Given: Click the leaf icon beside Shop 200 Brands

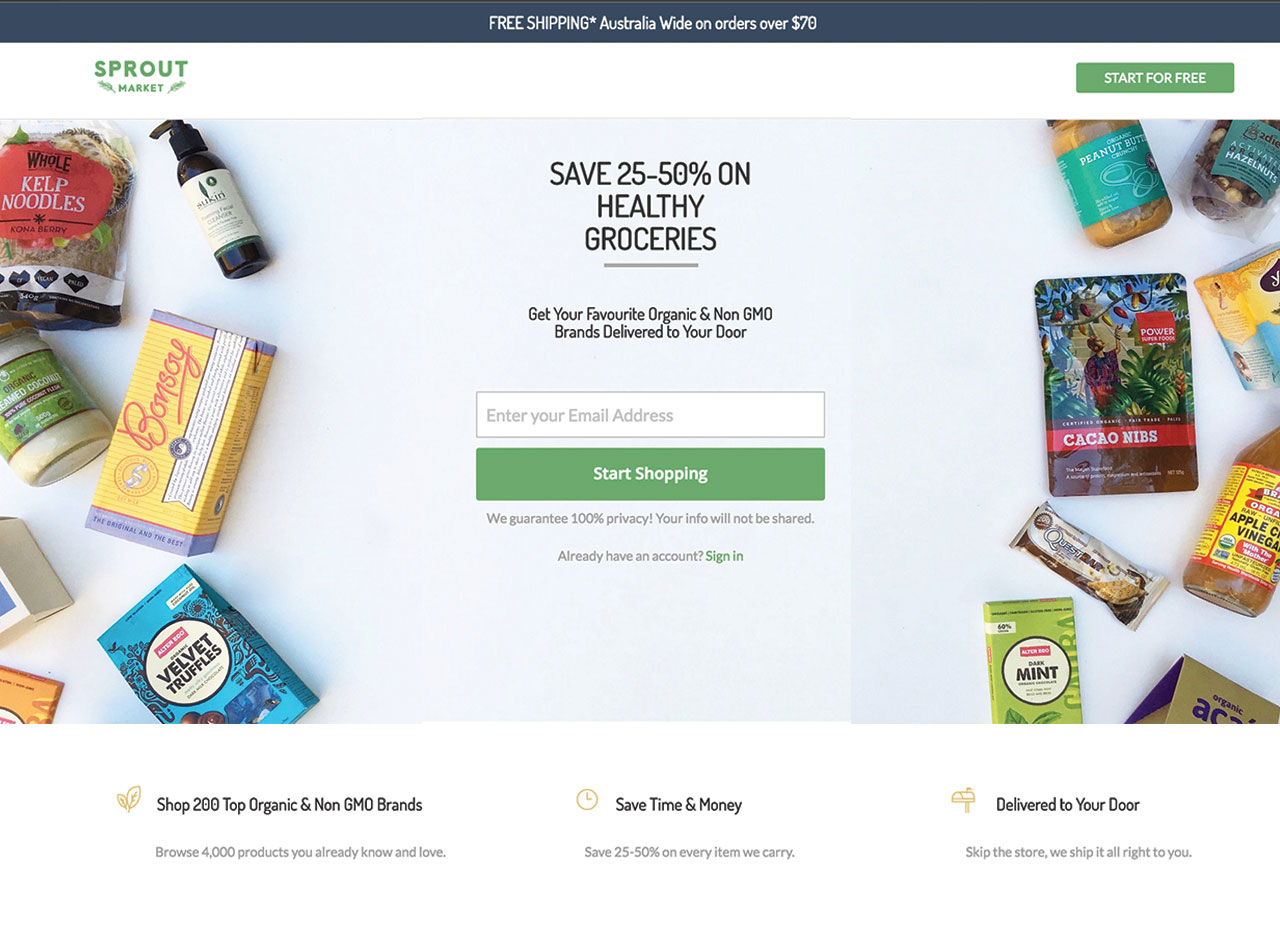Looking at the screenshot, I should [x=129, y=799].
